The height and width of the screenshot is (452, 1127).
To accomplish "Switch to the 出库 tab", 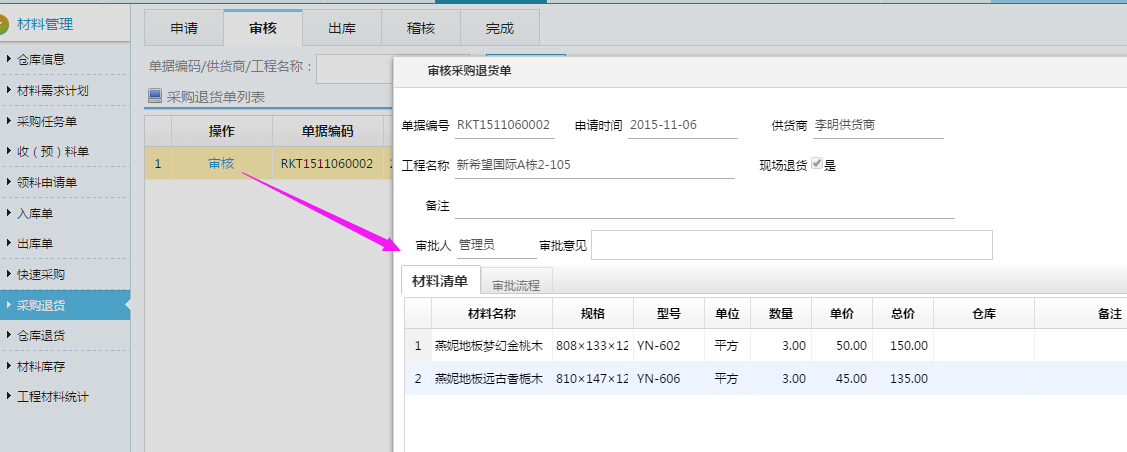I will [342, 28].
